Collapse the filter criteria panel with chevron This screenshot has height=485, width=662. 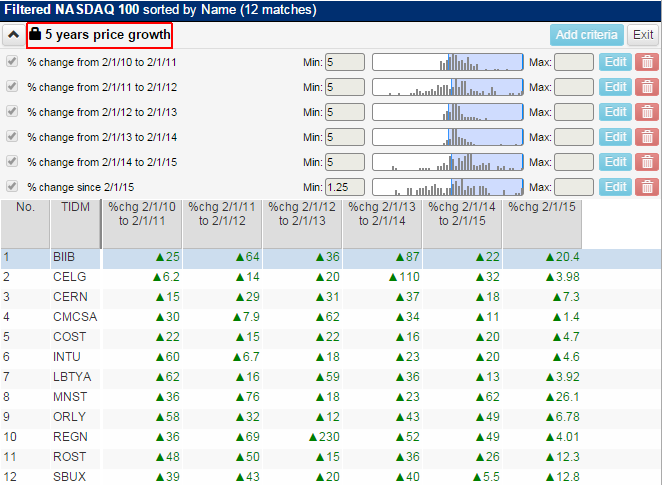[14, 35]
